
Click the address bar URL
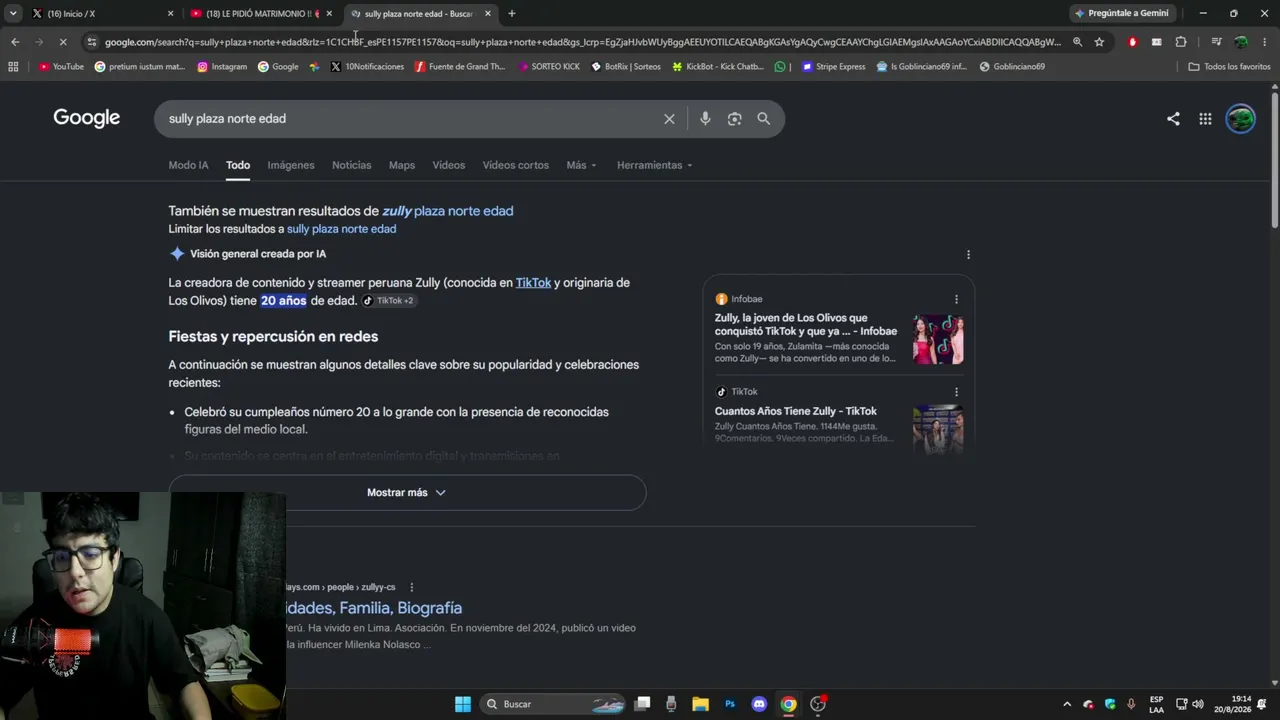(x=583, y=42)
